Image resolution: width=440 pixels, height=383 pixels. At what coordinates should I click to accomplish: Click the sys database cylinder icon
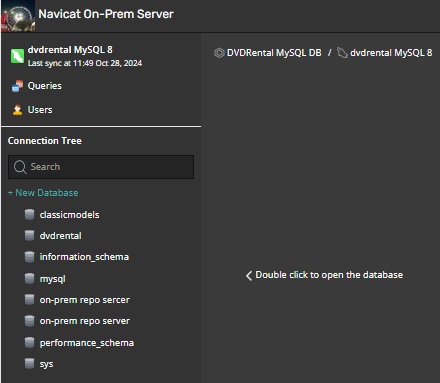29,363
